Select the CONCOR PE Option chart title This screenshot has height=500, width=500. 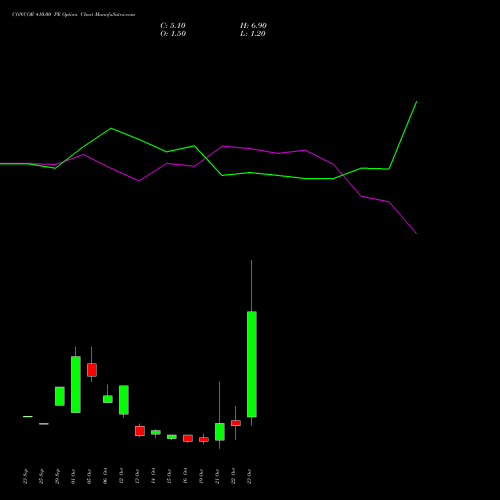click(73, 15)
